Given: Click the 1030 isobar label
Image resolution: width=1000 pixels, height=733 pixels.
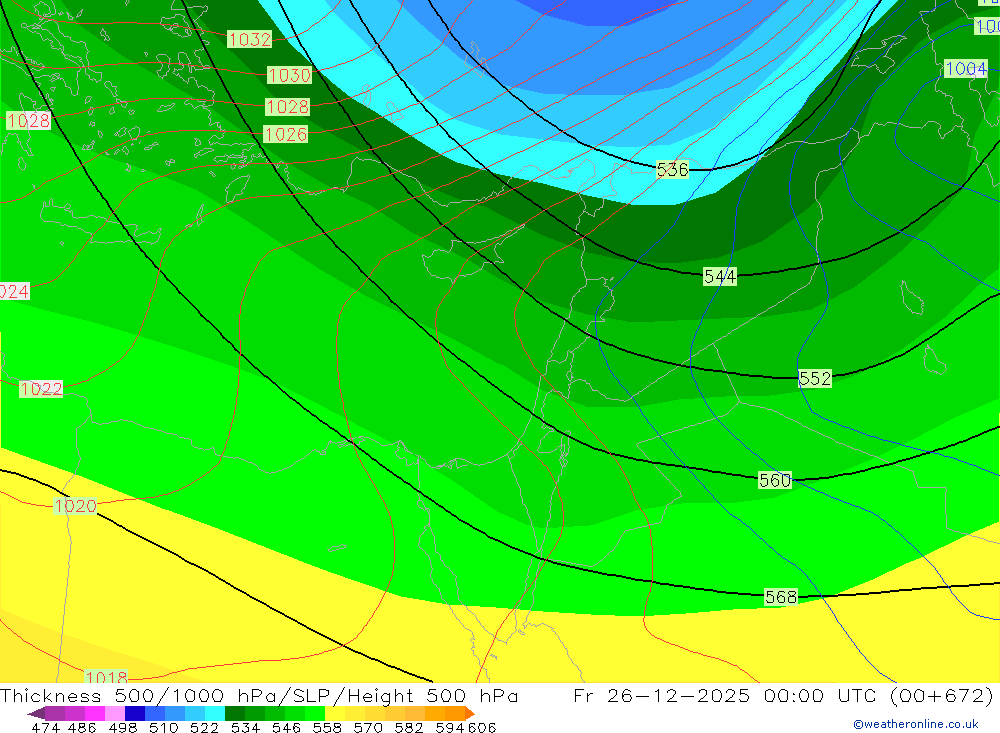Looking at the screenshot, I should 289,75.
